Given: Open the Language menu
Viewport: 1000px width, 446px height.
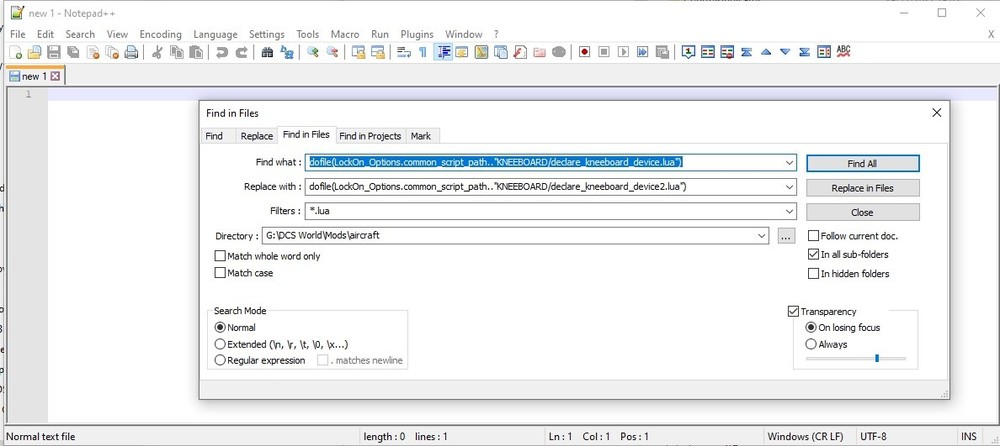Looking at the screenshot, I should point(216,34).
